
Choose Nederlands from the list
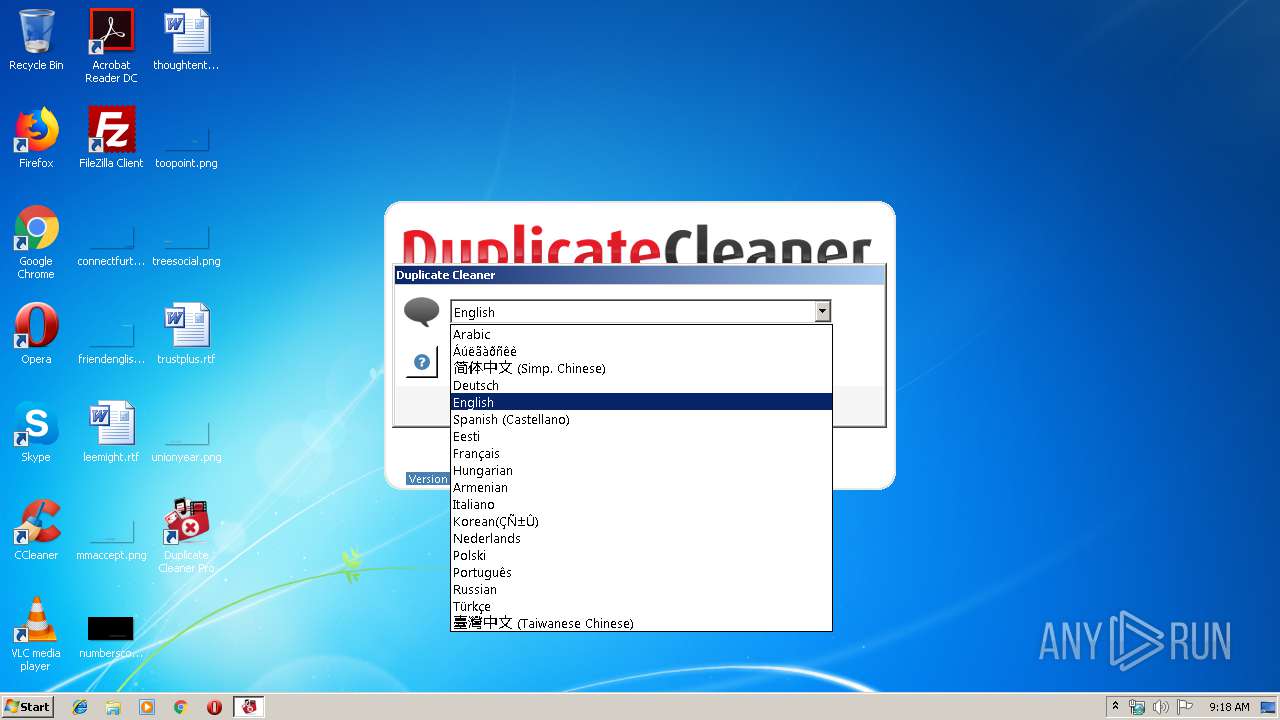(x=641, y=538)
